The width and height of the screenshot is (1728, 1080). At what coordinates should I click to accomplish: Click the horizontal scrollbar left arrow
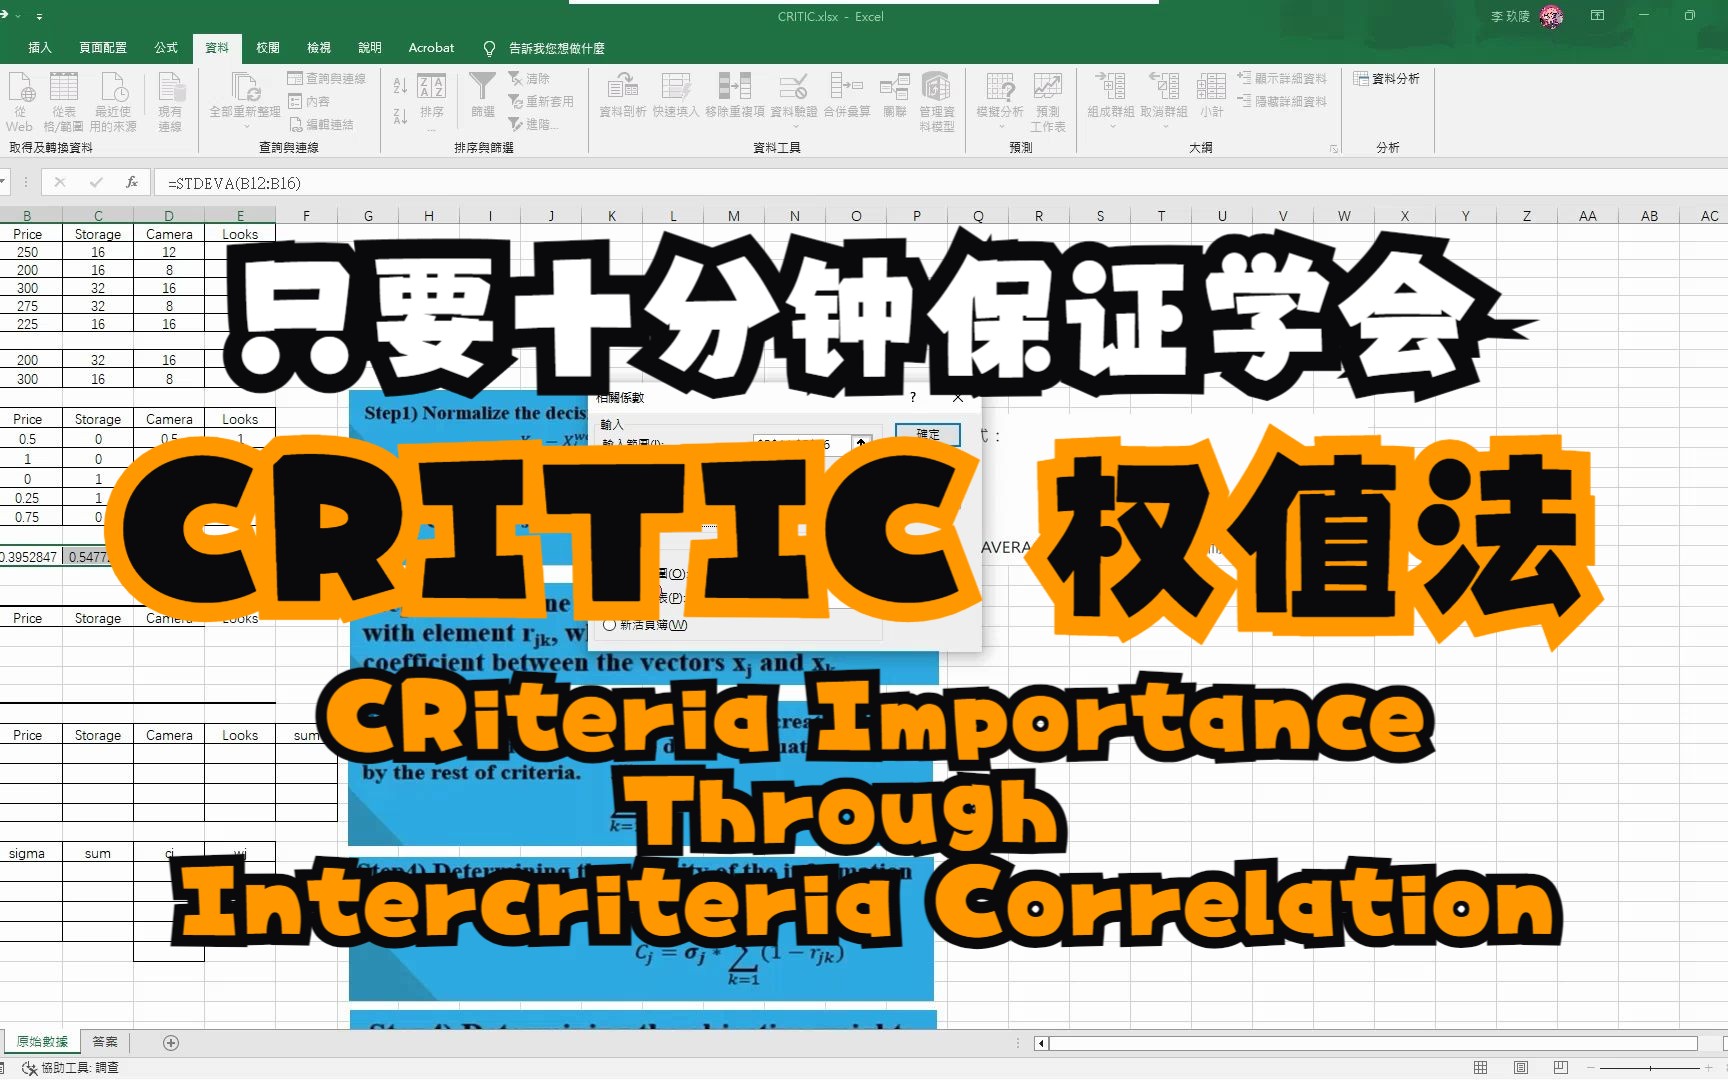(x=1041, y=1043)
